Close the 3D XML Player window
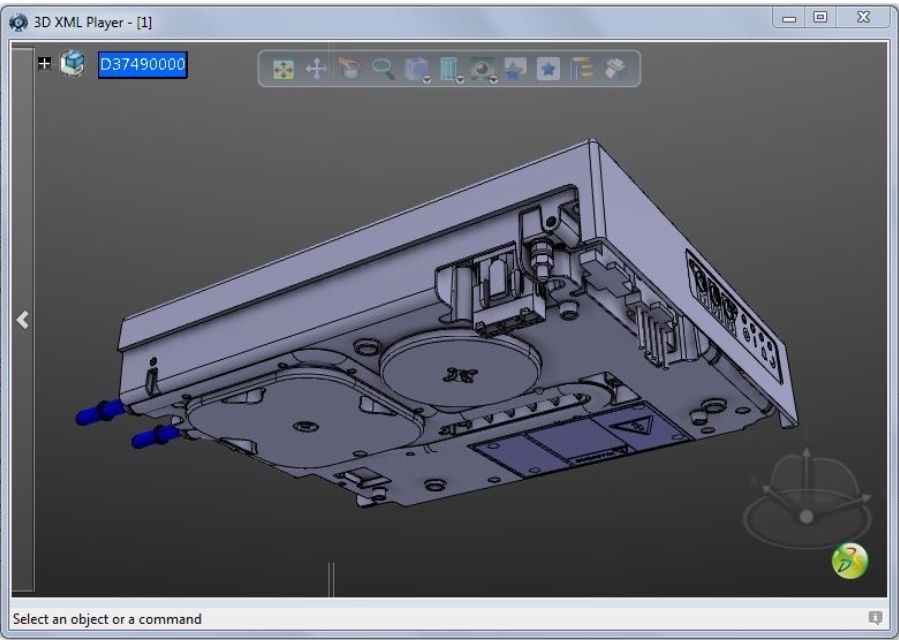 (x=863, y=17)
